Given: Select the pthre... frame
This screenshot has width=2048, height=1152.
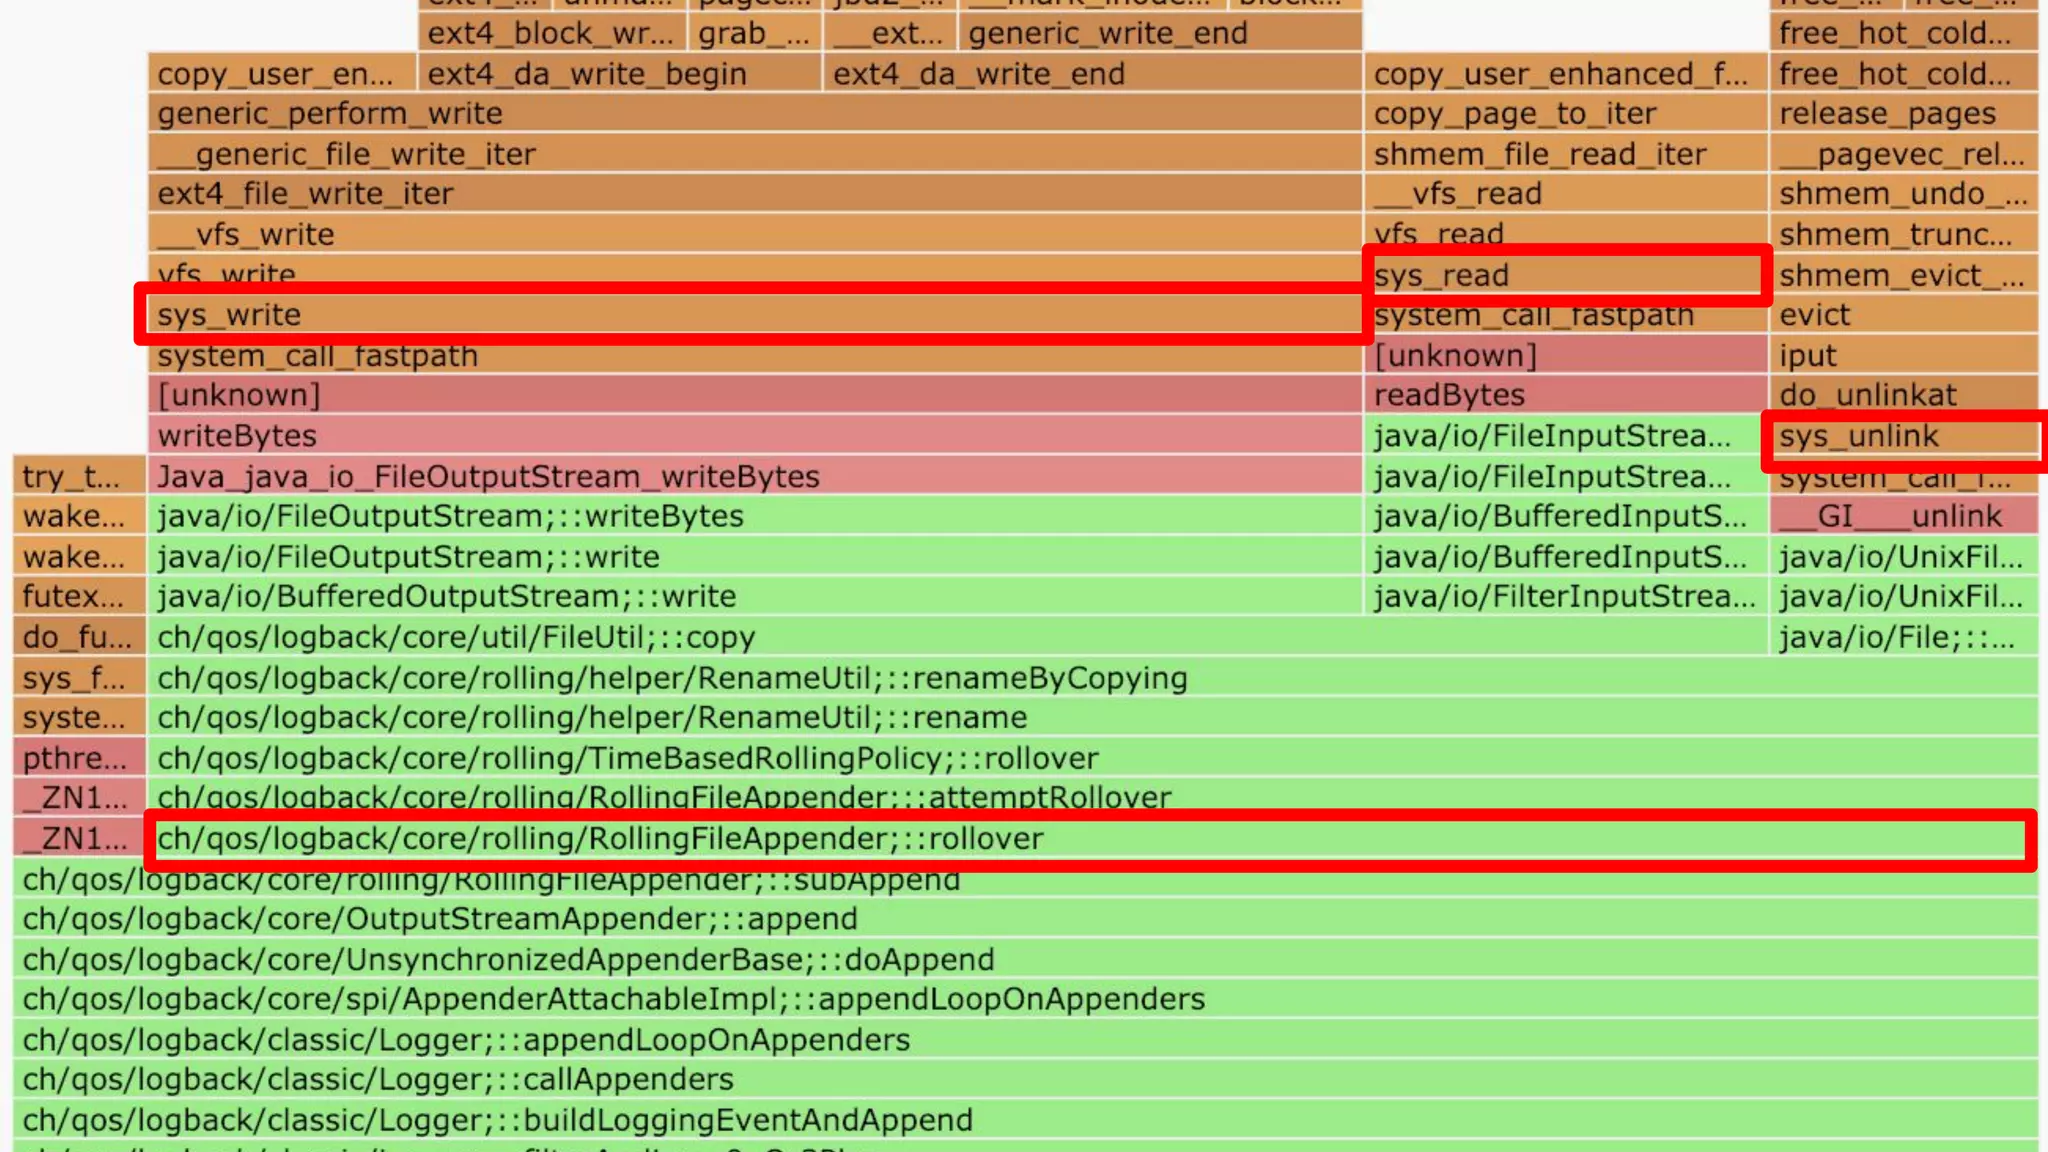Looking at the screenshot, I should click(80, 758).
